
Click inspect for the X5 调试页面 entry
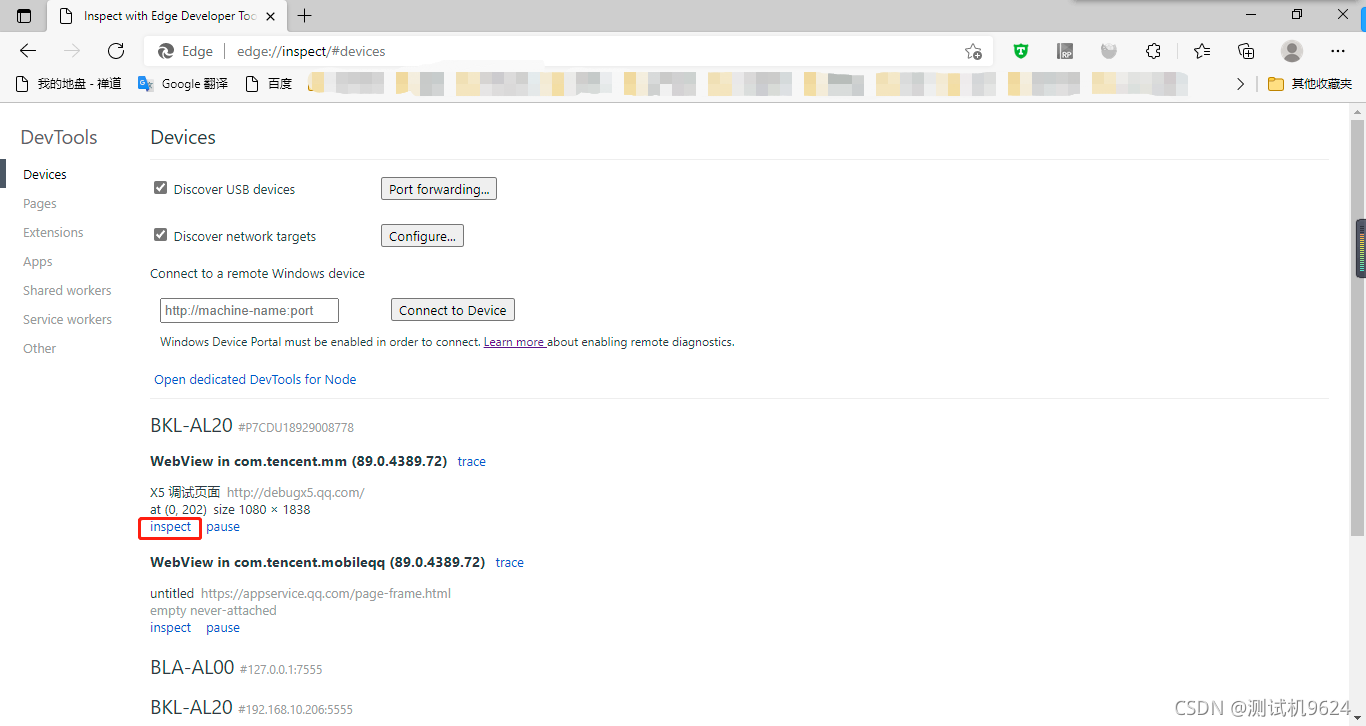(x=171, y=527)
